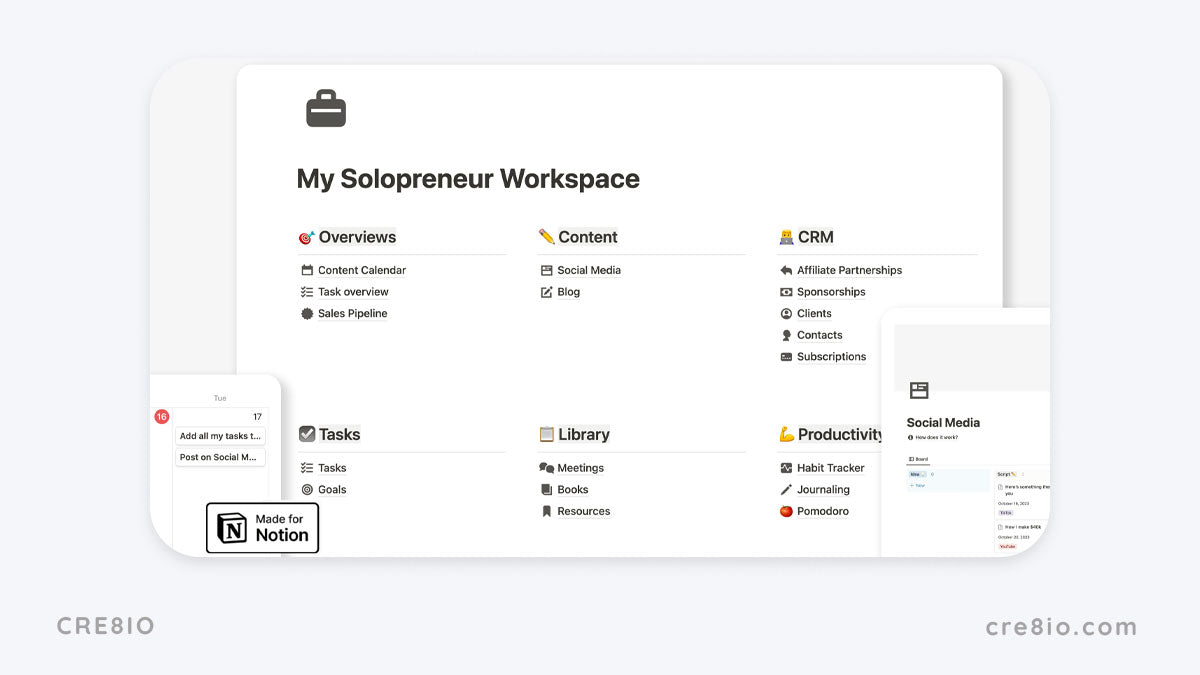Open the Meetings page in Library
The width and height of the screenshot is (1200, 675).
580,468
